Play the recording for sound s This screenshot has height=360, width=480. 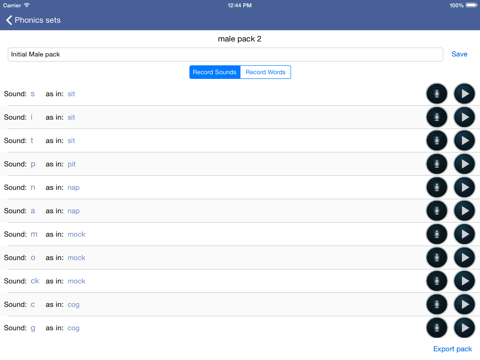(x=464, y=94)
